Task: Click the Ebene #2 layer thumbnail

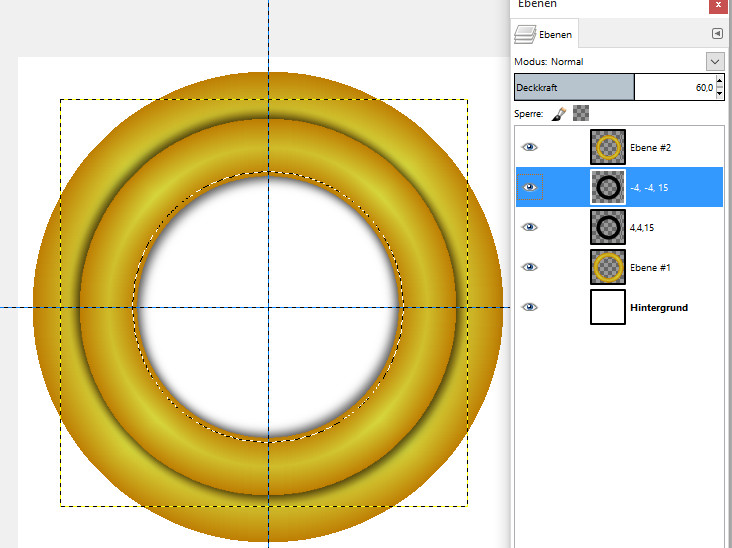Action: pos(607,147)
